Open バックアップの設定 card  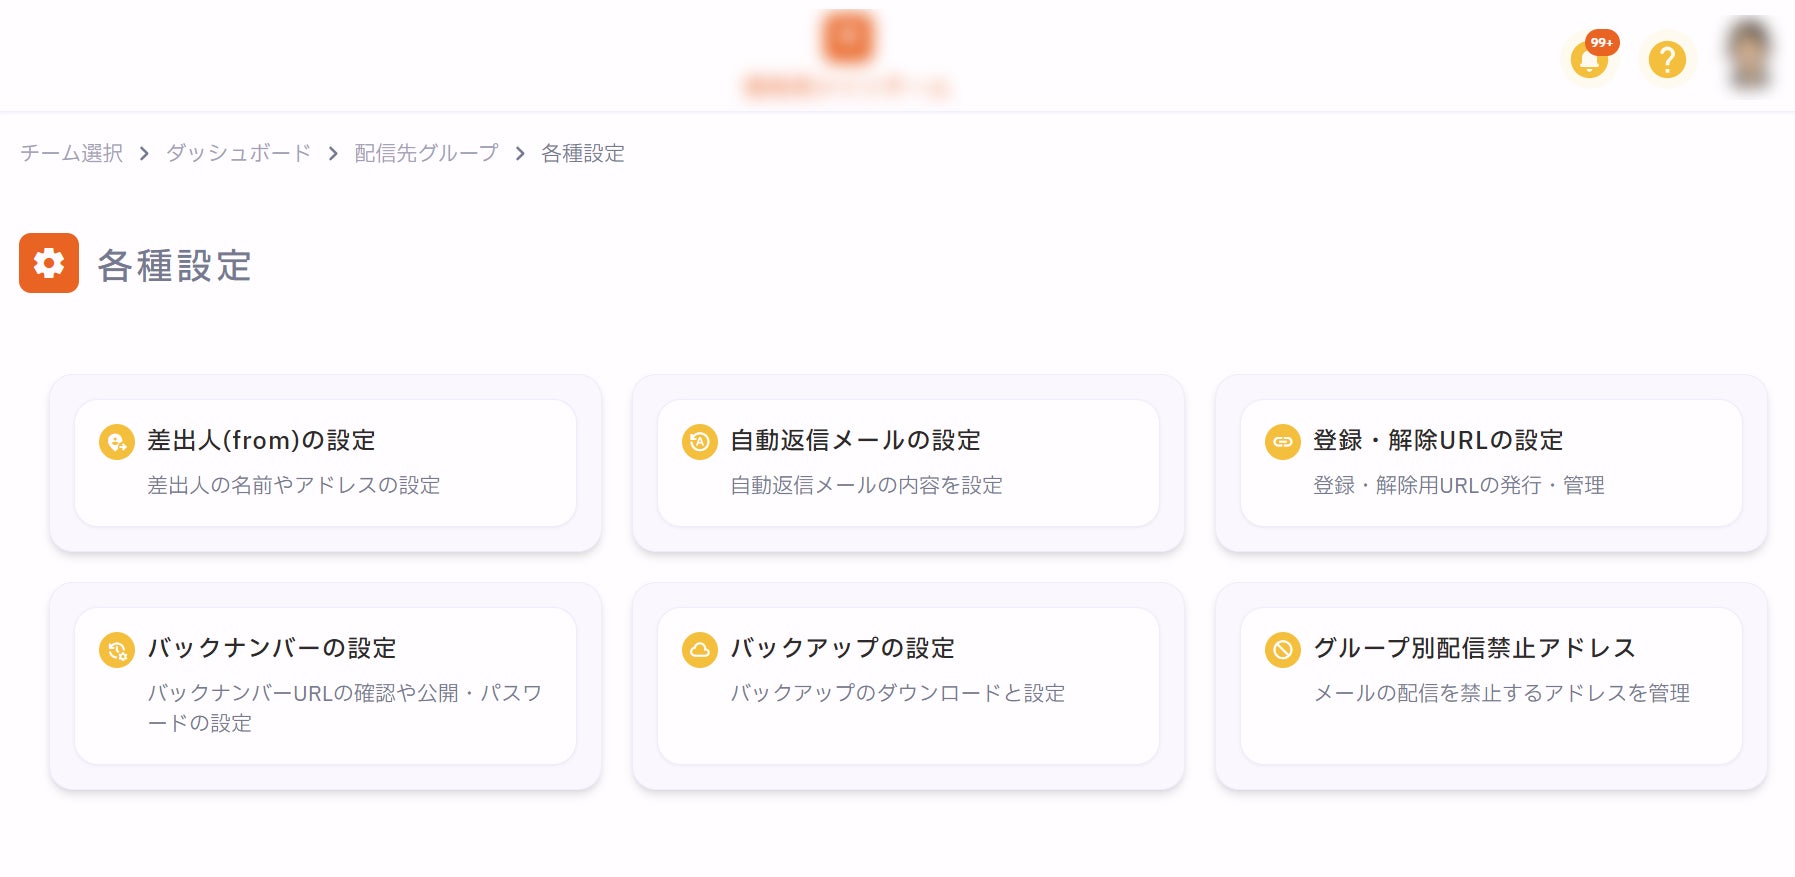(x=908, y=686)
